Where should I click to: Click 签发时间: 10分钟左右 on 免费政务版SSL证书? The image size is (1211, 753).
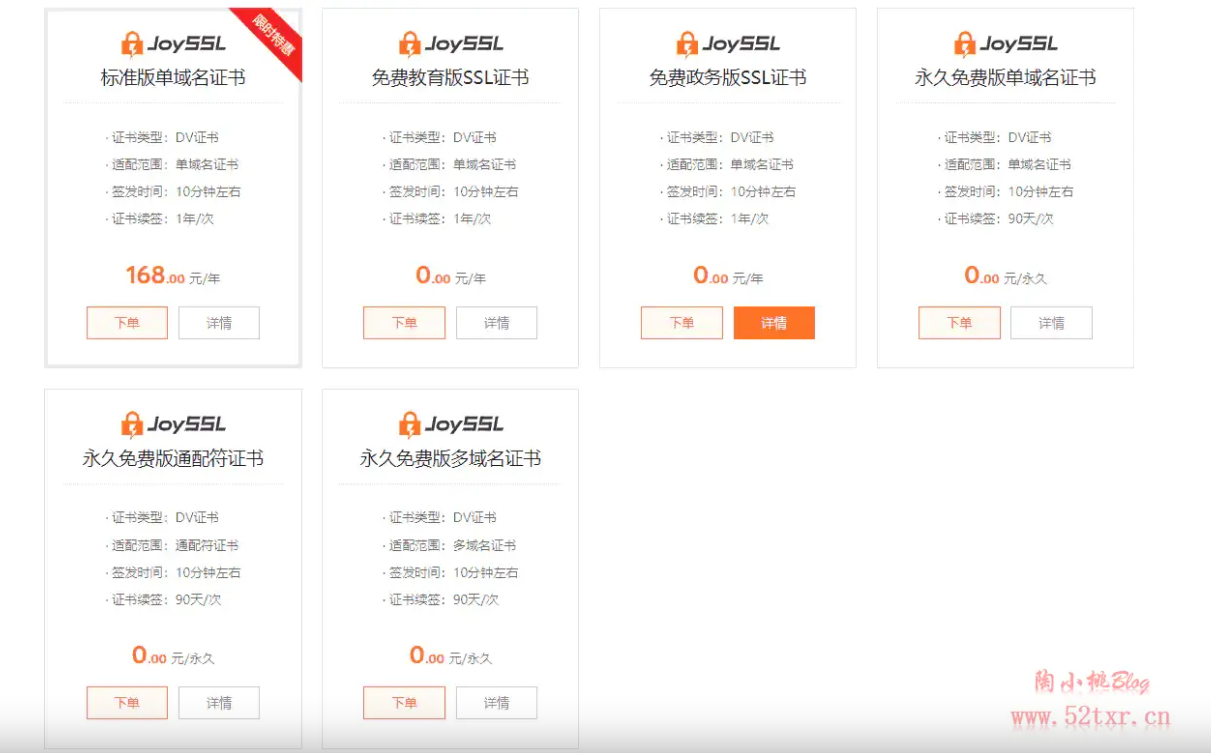coord(728,191)
